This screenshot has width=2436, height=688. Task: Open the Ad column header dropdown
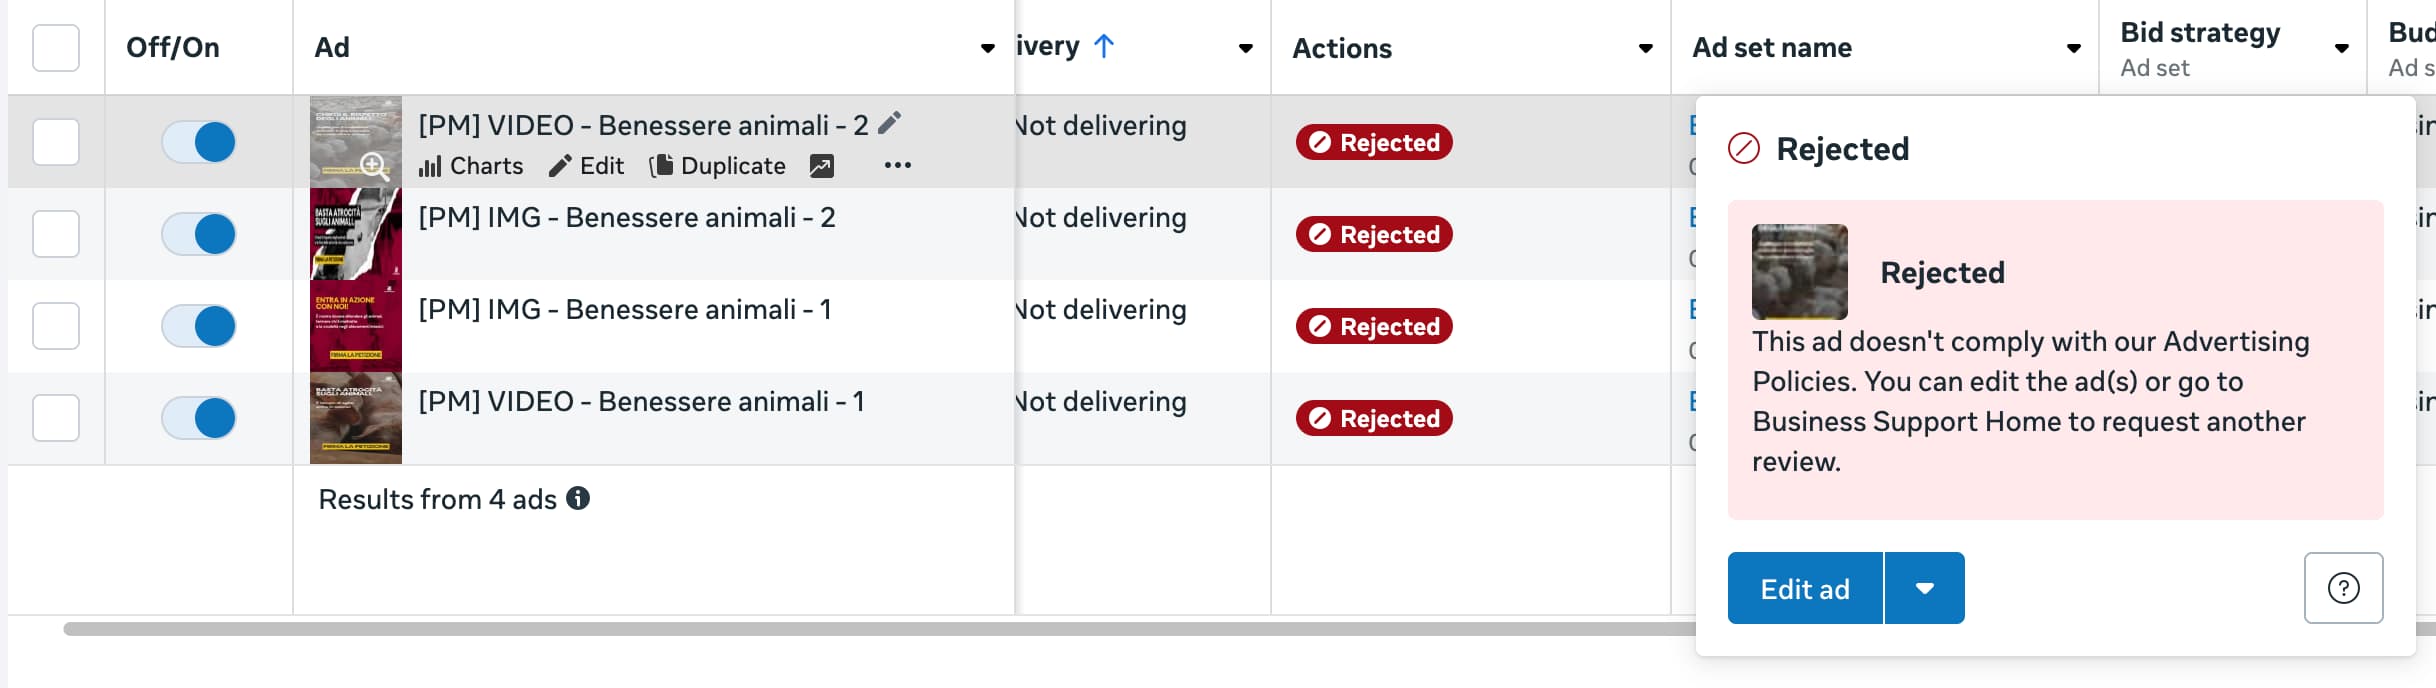coord(987,48)
